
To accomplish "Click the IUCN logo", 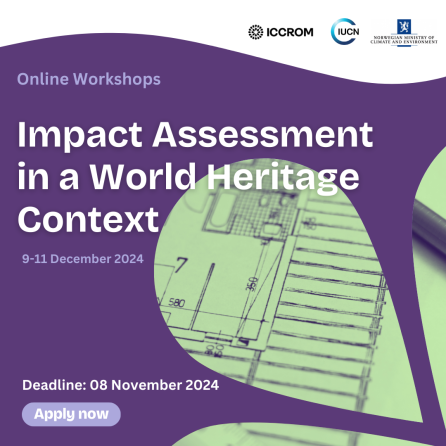I will (x=345, y=32).
